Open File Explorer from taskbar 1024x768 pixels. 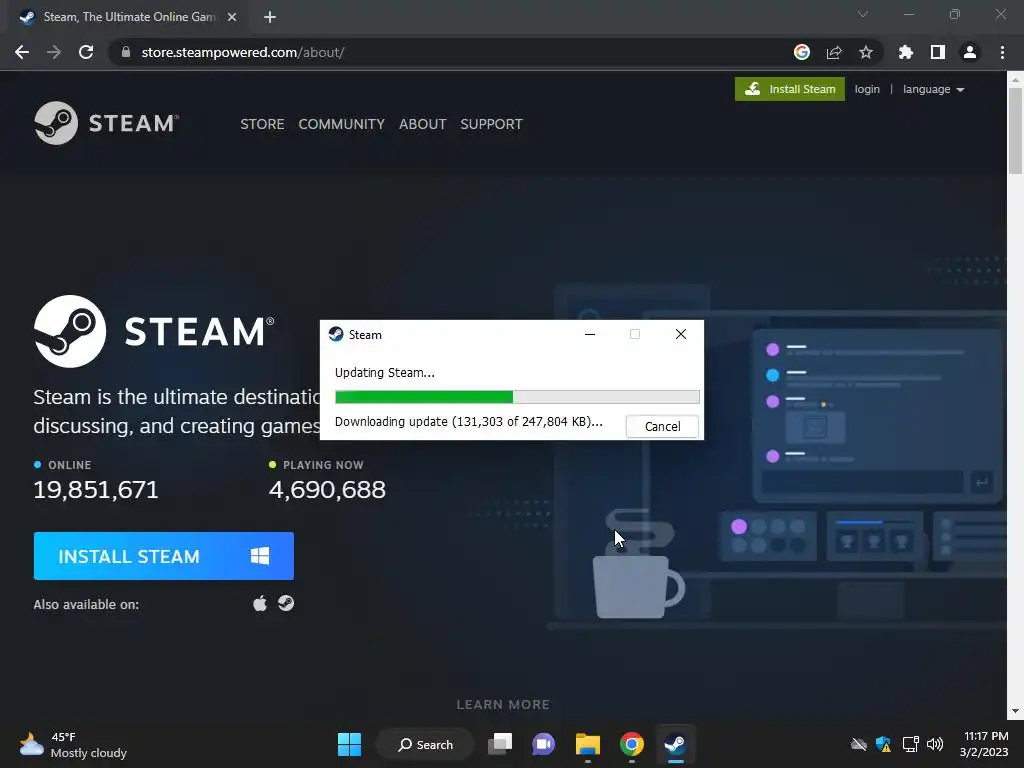click(588, 744)
